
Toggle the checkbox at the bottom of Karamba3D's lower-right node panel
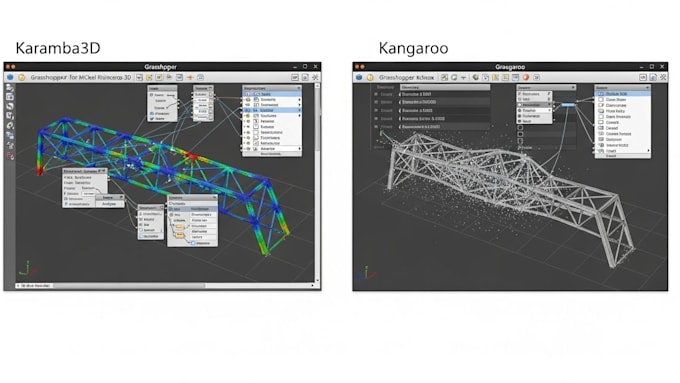[x=193, y=243]
